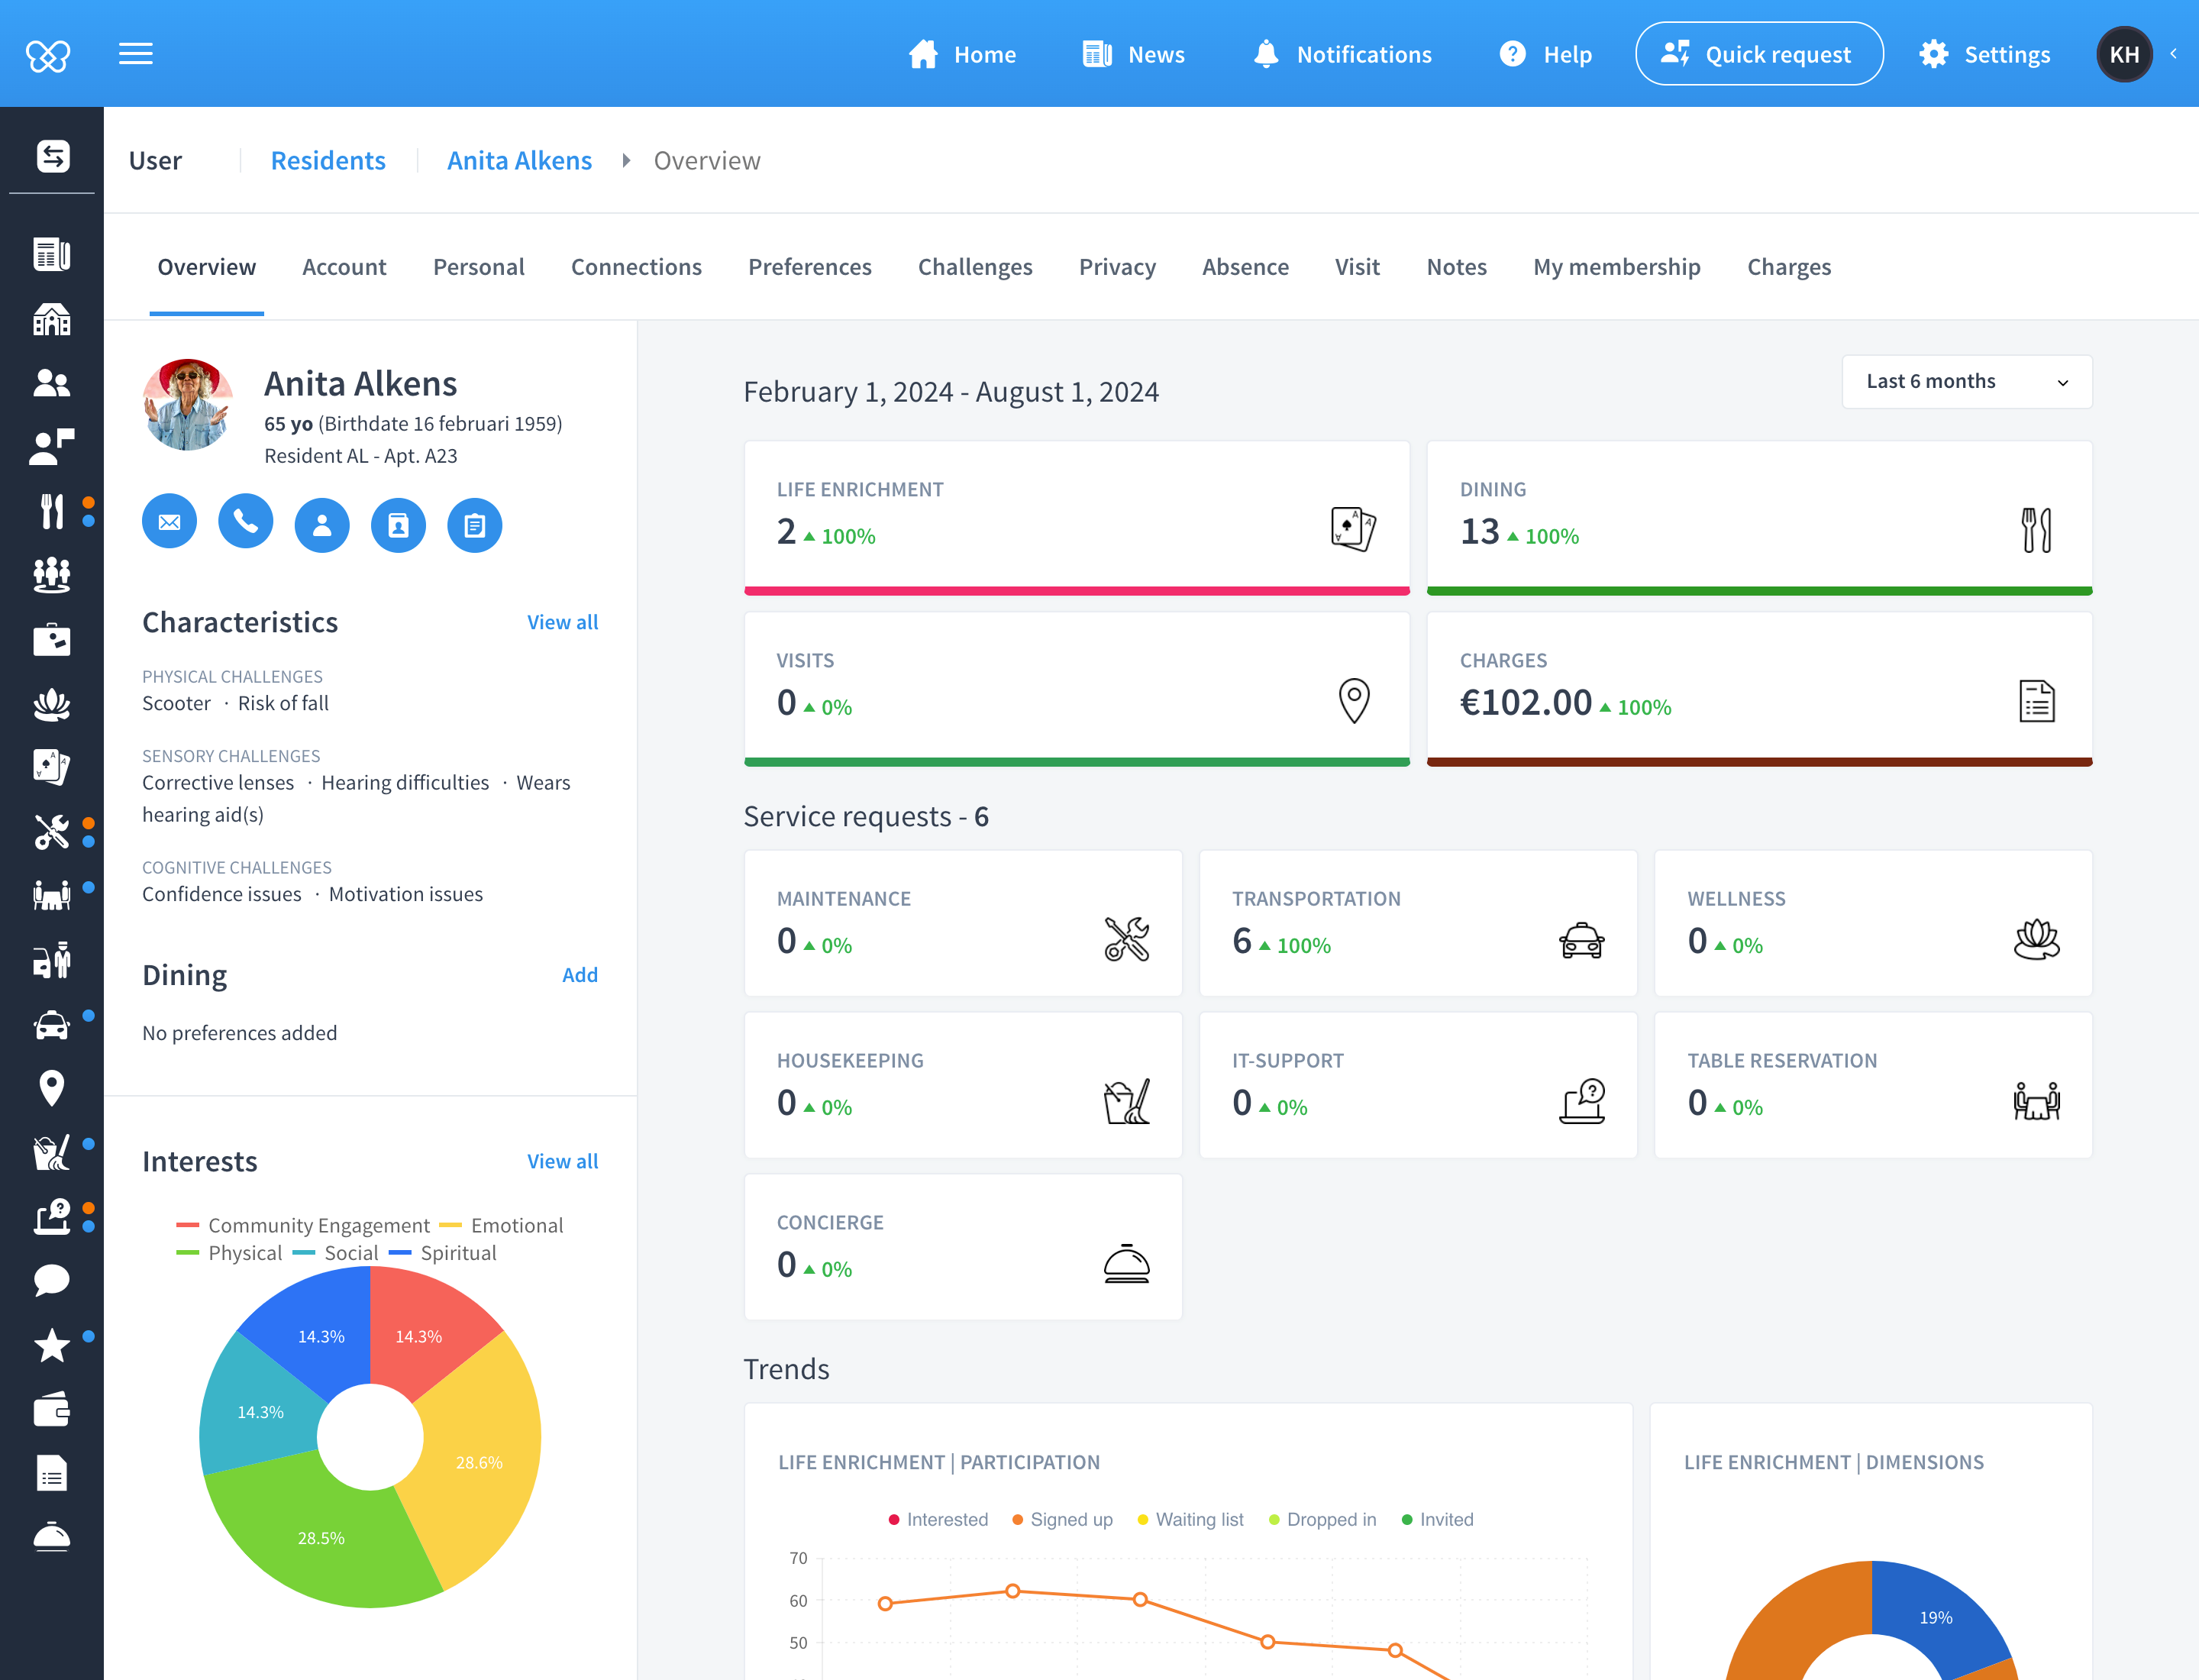Toggle the Interested legend entry
This screenshot has height=1680, width=2199.
(x=938, y=1519)
